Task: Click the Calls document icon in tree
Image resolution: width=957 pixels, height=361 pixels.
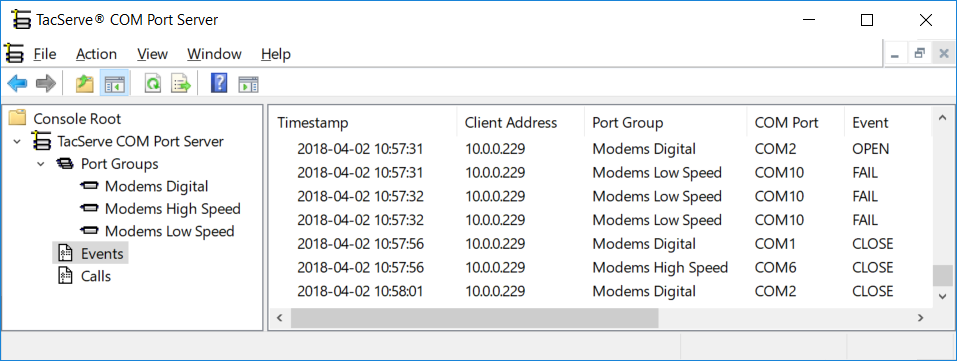Action: pyautogui.click(x=65, y=276)
